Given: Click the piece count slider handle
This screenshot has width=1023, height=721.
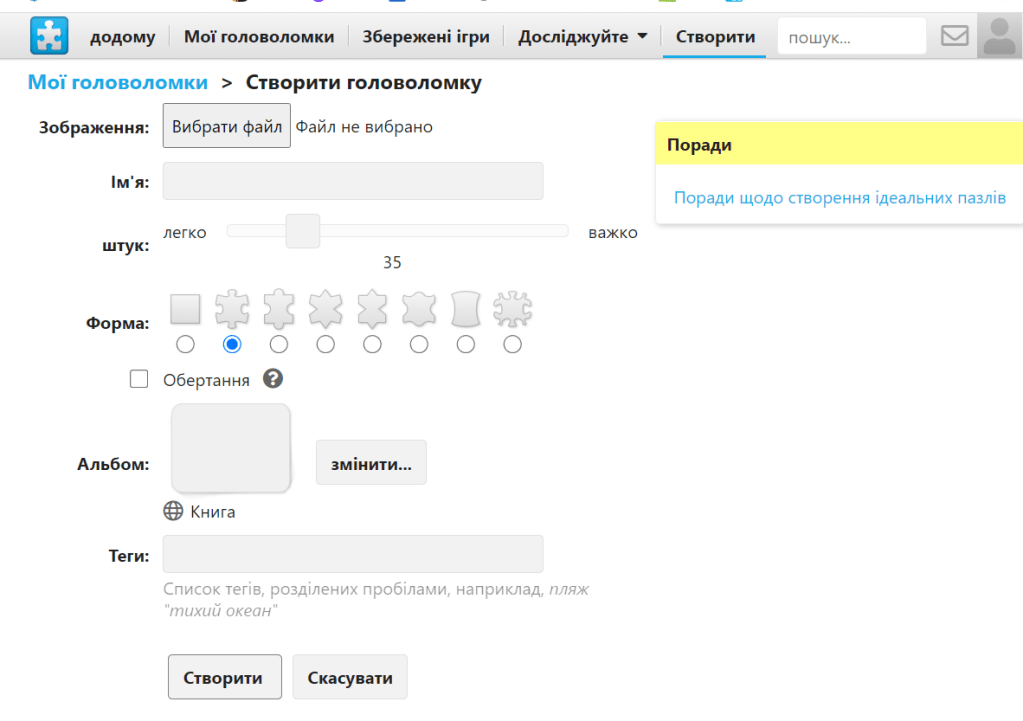Looking at the screenshot, I should [302, 231].
